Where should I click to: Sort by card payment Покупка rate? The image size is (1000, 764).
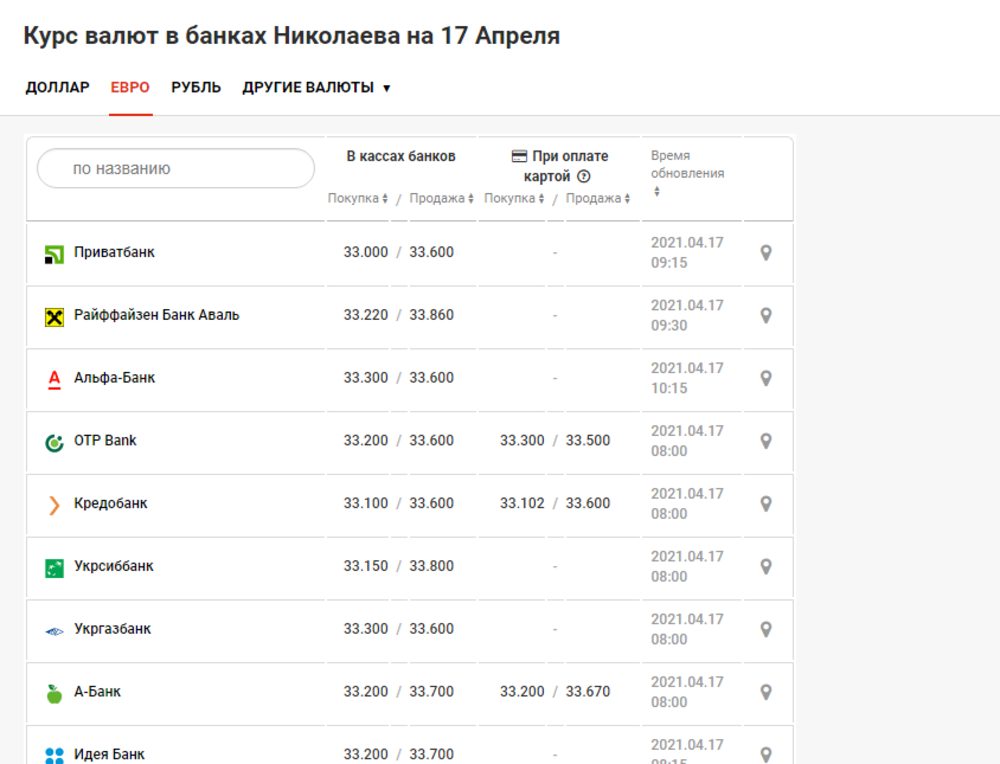point(514,198)
